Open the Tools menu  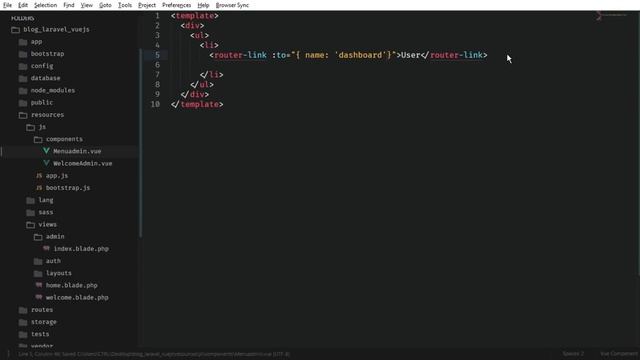tap(125, 5)
